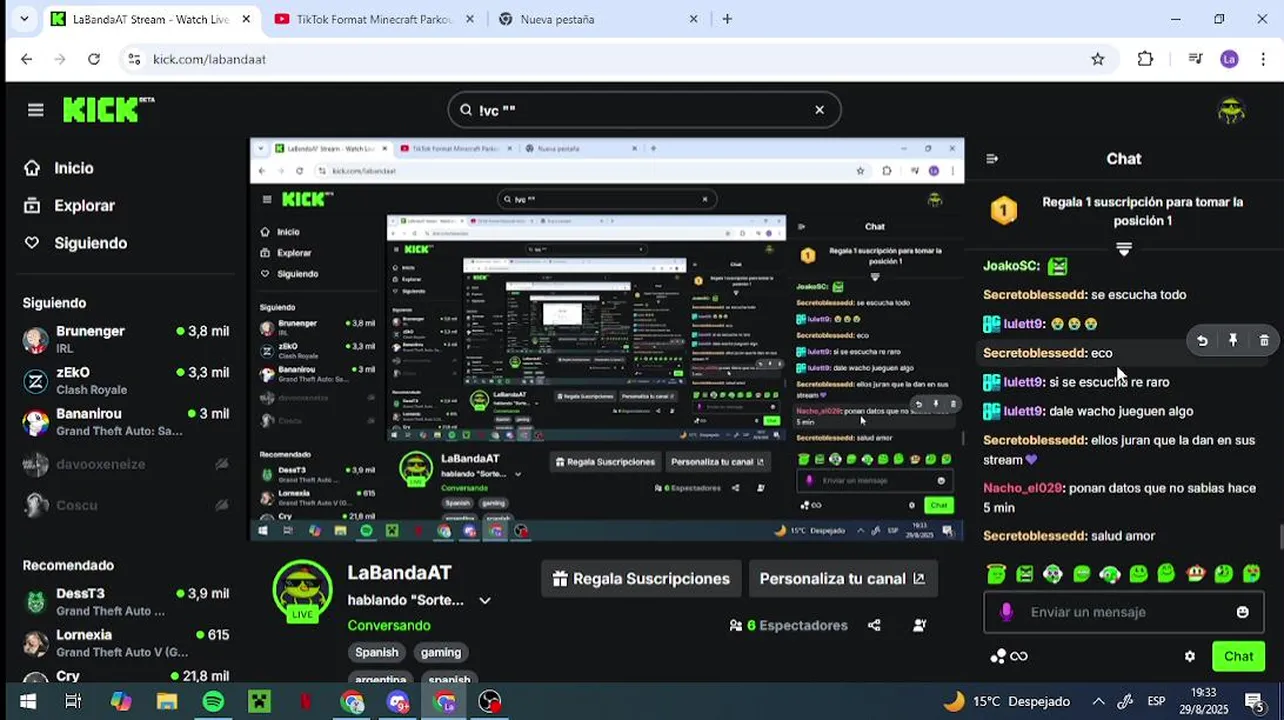Expand the stream title dropdown chevron
This screenshot has width=1284, height=720.
pyautogui.click(x=485, y=601)
